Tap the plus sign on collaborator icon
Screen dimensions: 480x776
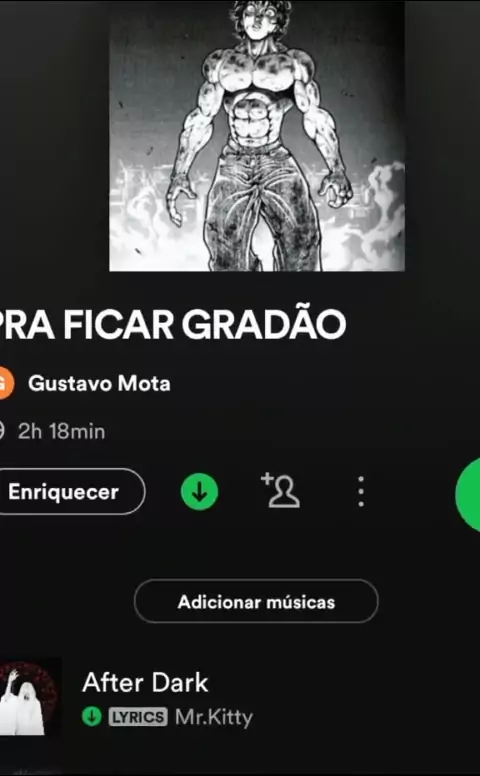point(267,479)
